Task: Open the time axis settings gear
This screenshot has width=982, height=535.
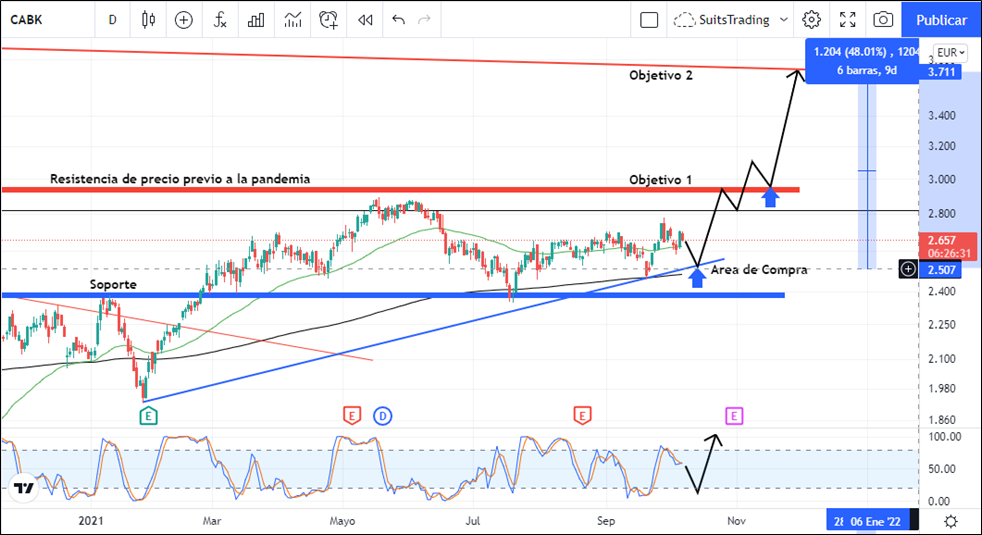Action: (950, 521)
